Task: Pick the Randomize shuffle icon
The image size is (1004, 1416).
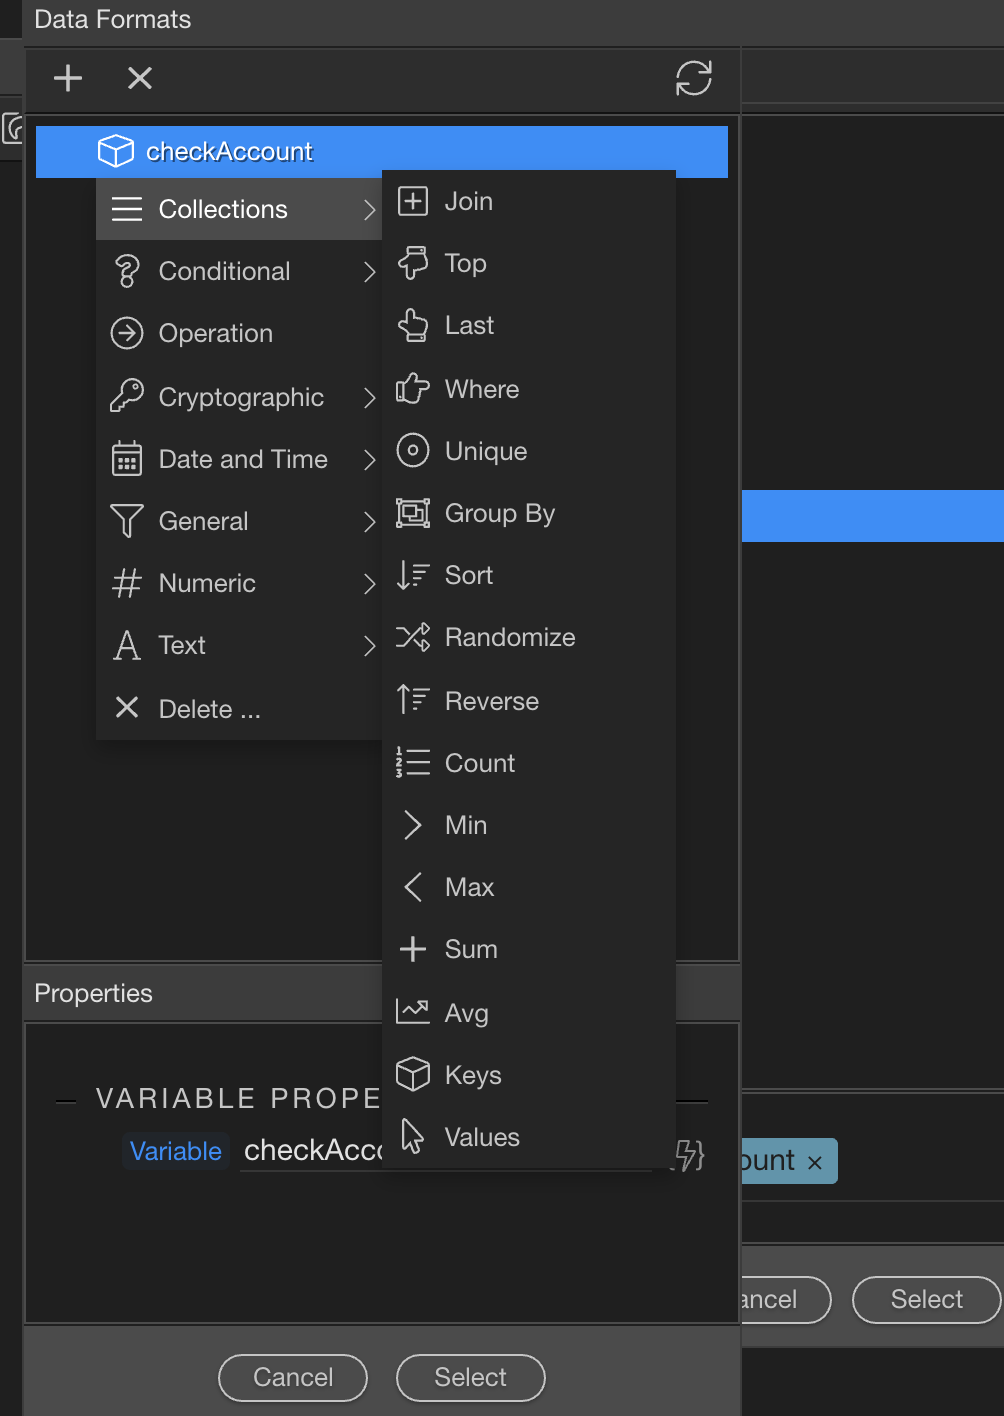Action: pos(413,637)
